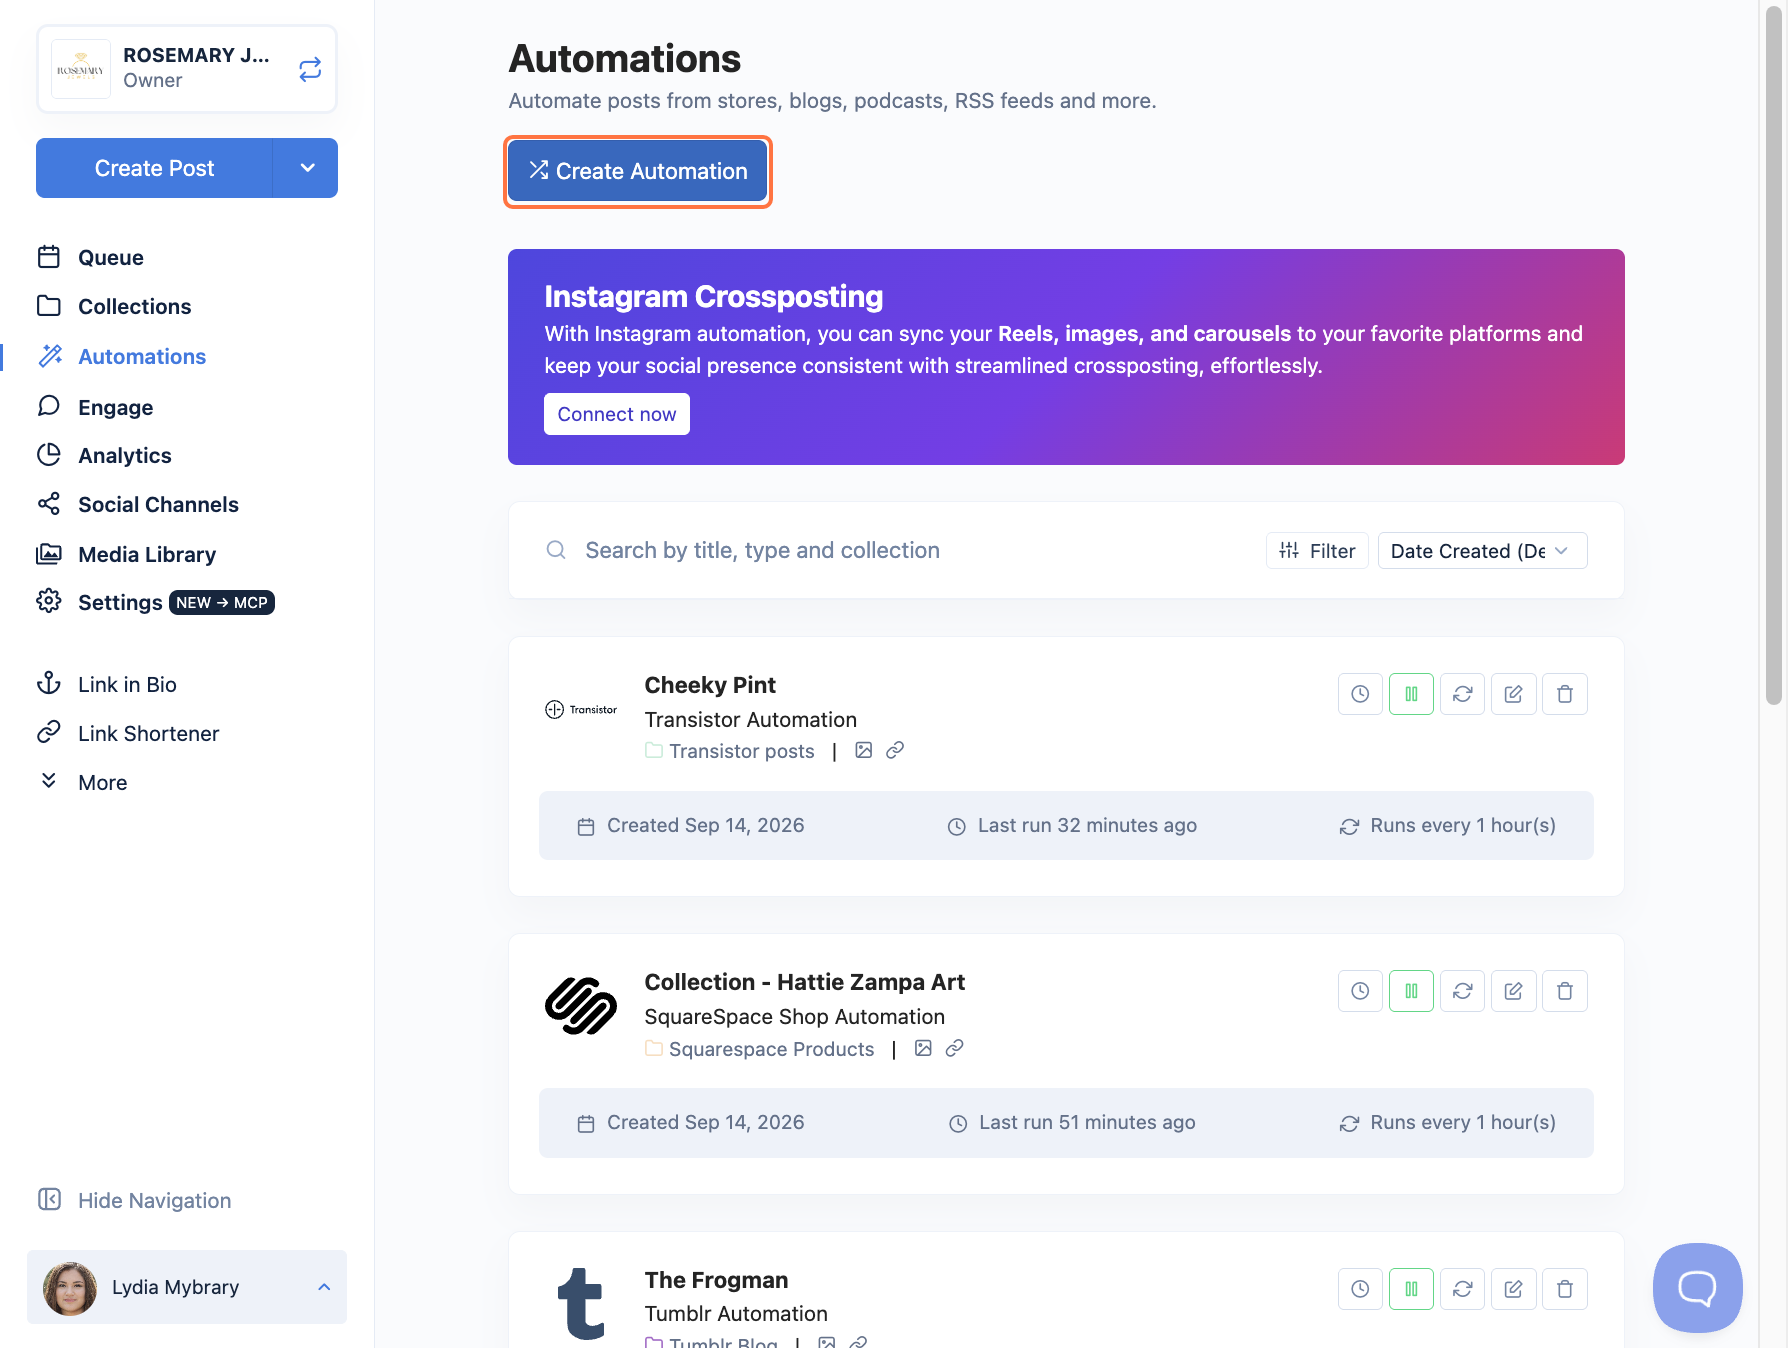Open the Date Created sort dropdown

[1482, 551]
